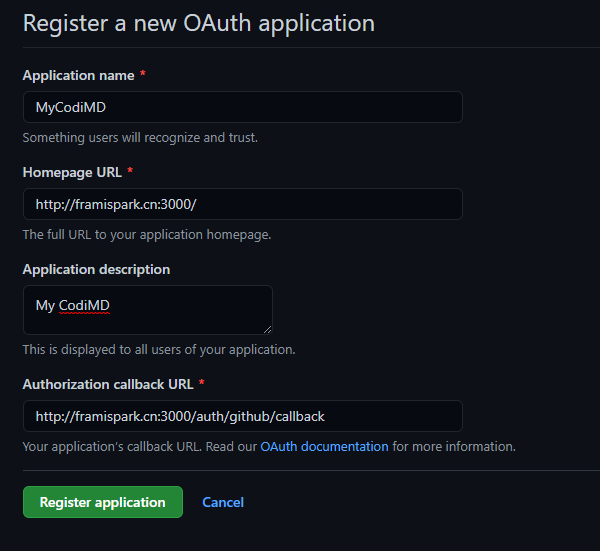Viewport: 600px width, 551px height.
Task: Click inside the Application description textarea
Action: [x=147, y=310]
